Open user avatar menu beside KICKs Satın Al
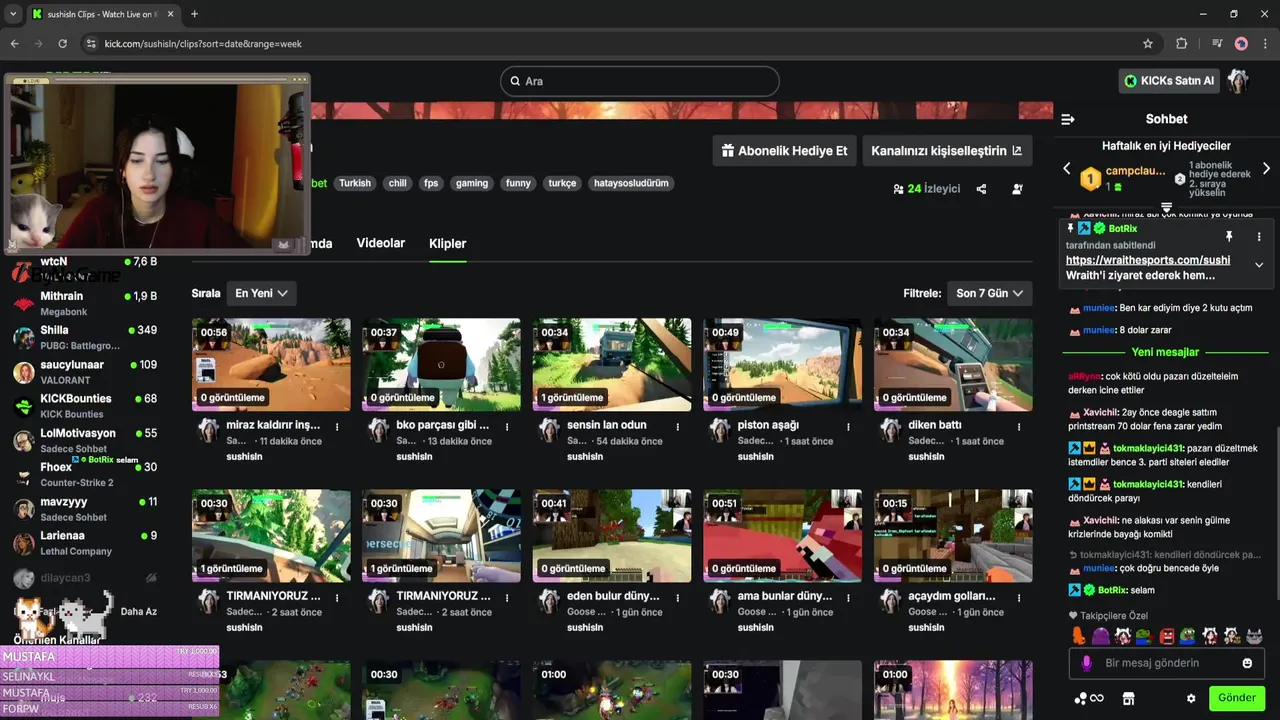This screenshot has height=720, width=1280. pos(1238,81)
